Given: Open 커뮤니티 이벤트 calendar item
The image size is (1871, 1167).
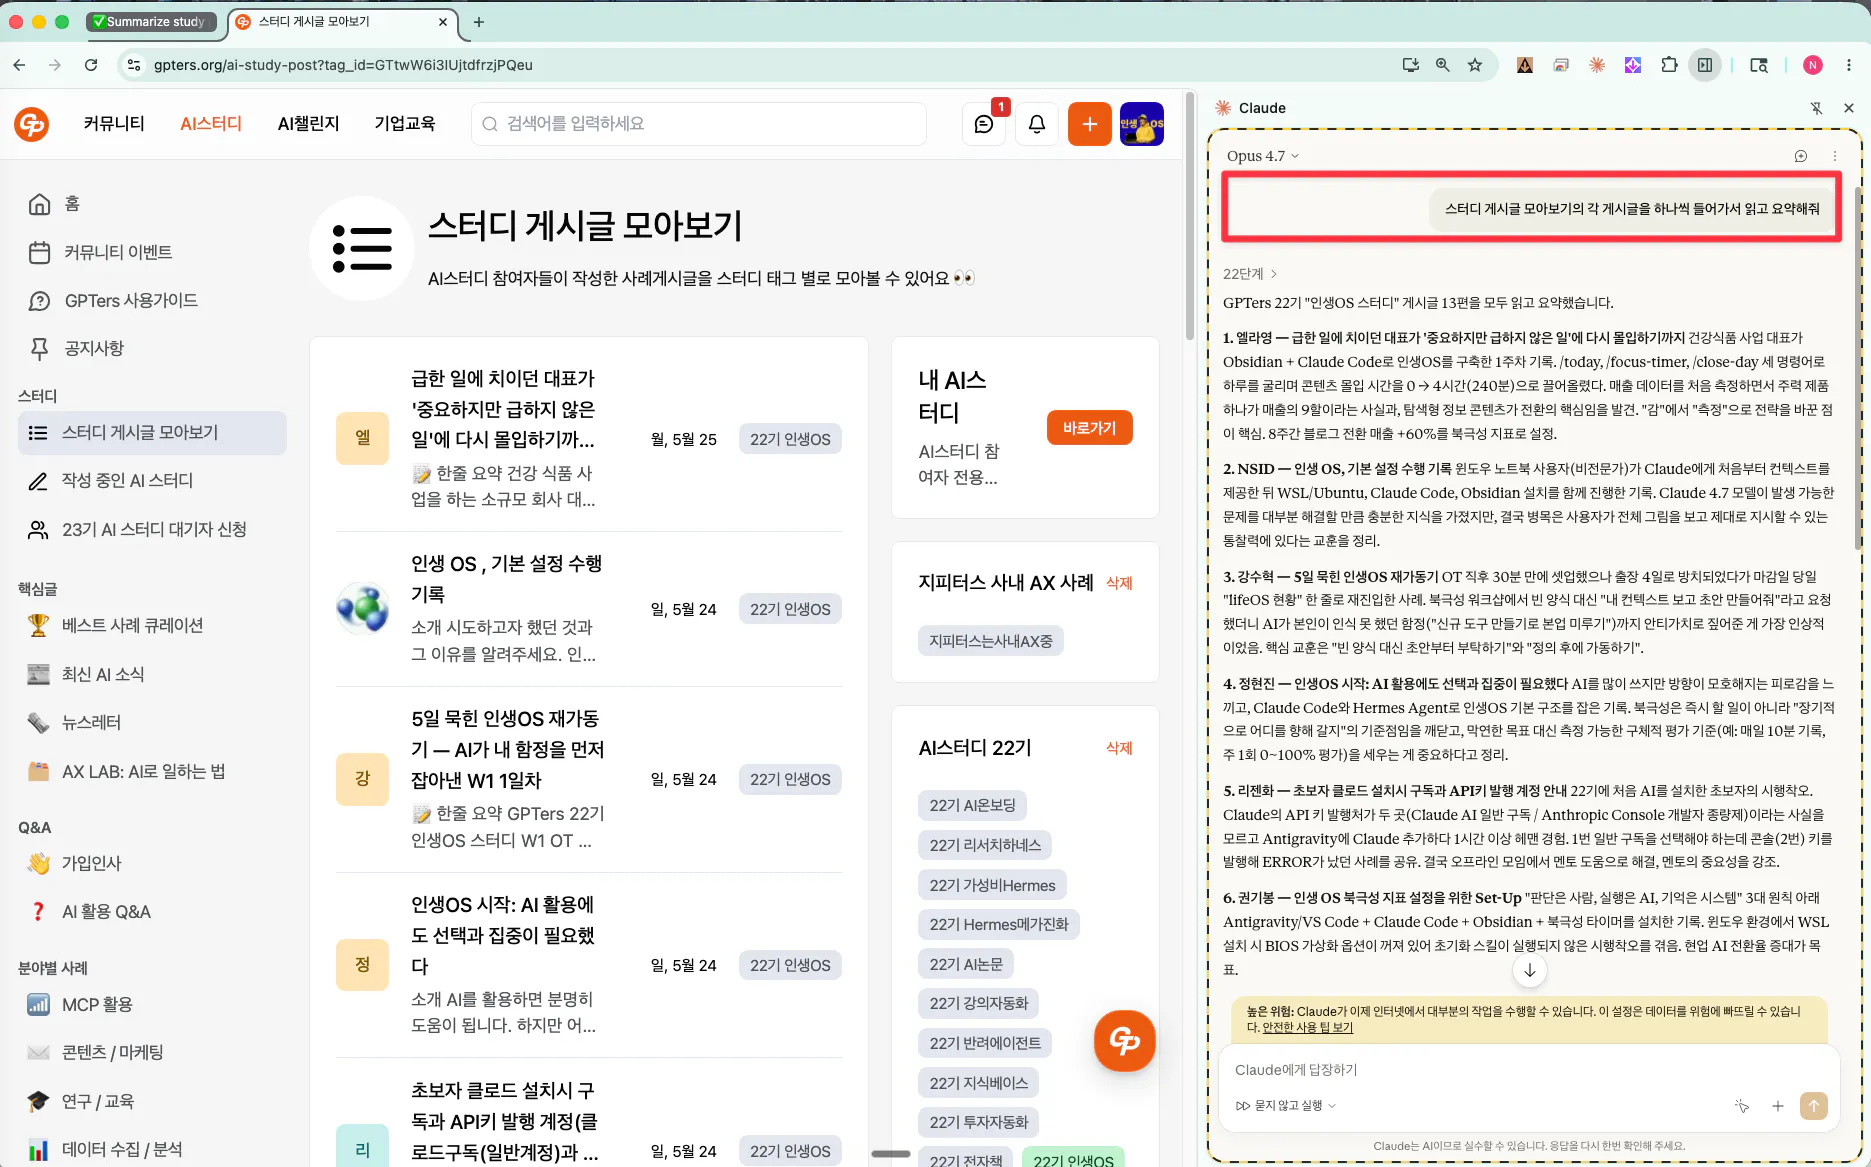Looking at the screenshot, I should [x=152, y=252].
